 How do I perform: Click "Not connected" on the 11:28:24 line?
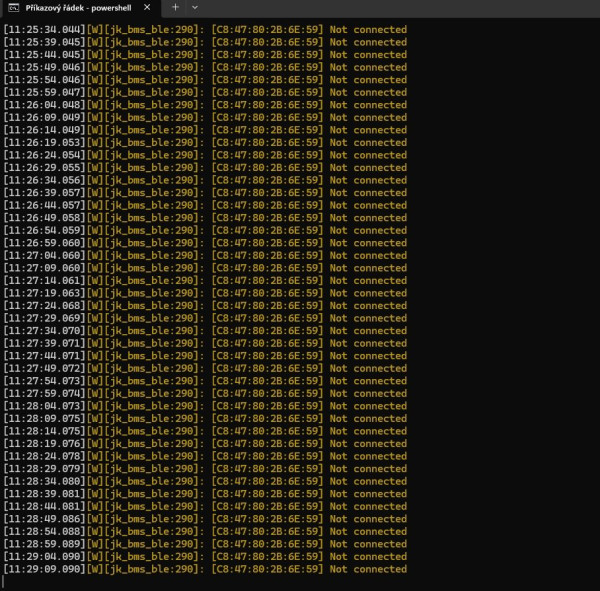tap(367, 456)
